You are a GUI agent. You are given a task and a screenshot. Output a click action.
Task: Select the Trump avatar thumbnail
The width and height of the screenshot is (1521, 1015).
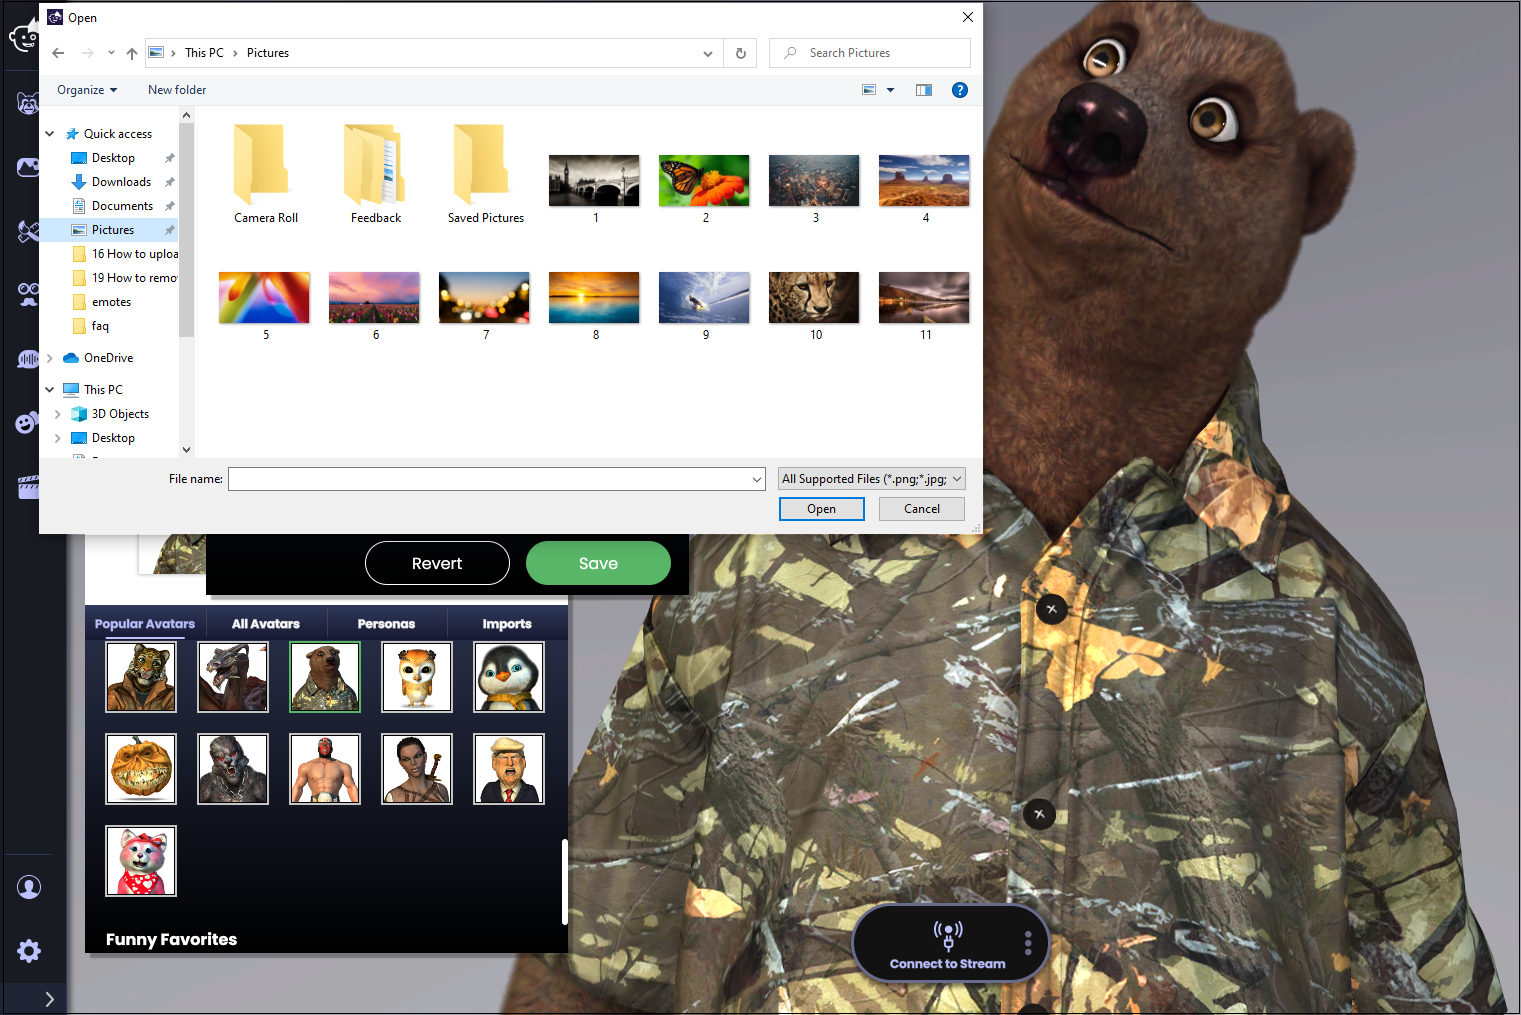(508, 768)
